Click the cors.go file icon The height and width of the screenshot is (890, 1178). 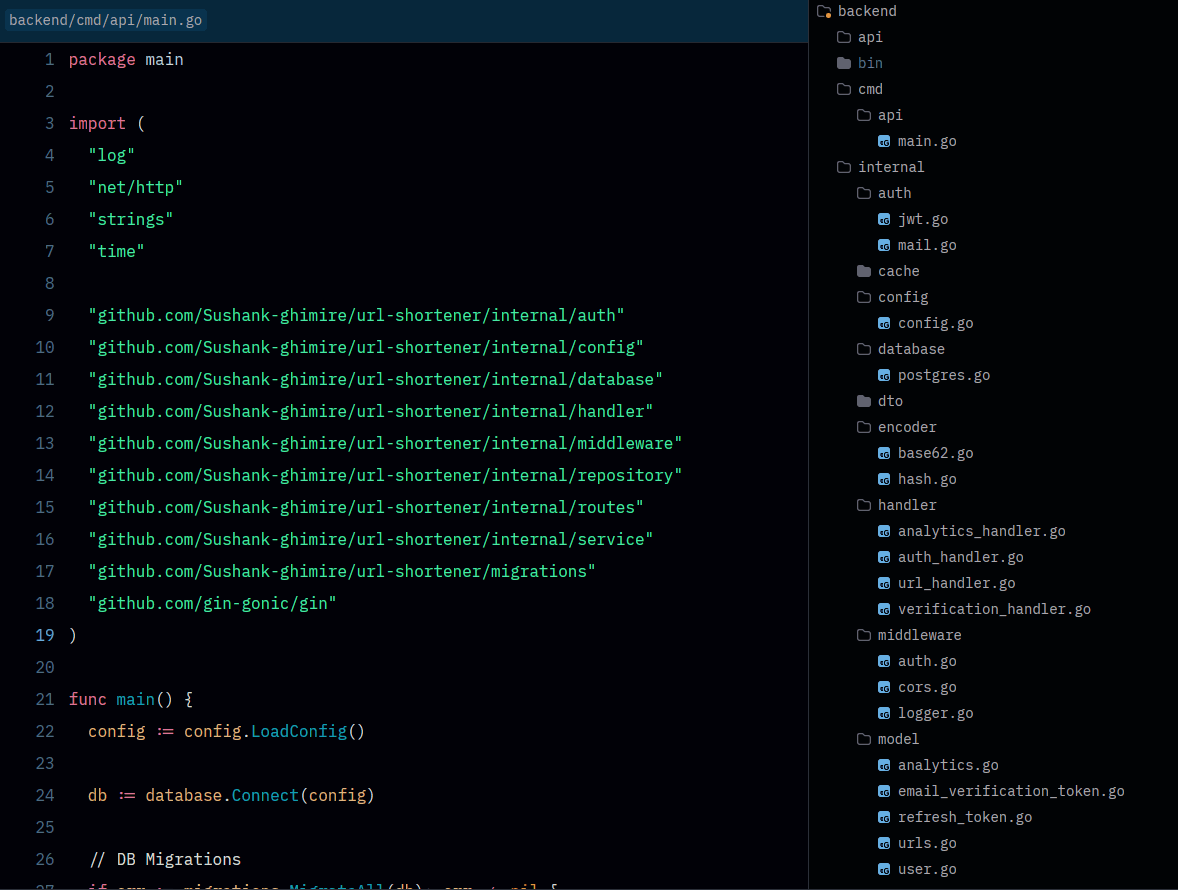(884, 687)
